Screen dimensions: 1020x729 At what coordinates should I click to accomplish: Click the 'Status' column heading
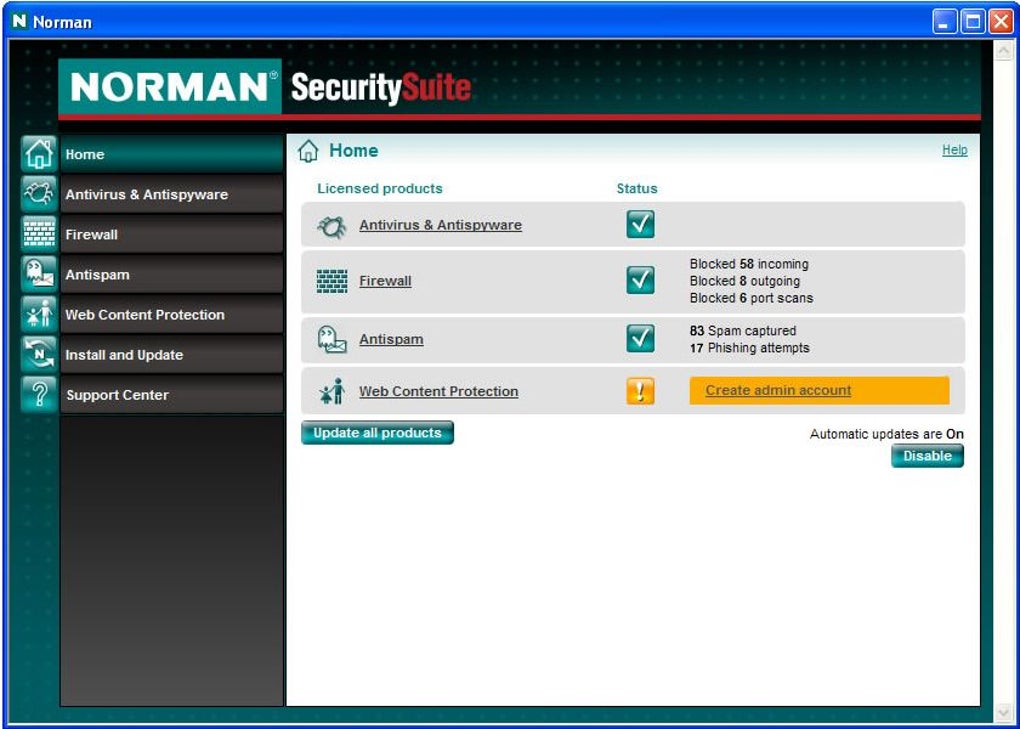637,189
